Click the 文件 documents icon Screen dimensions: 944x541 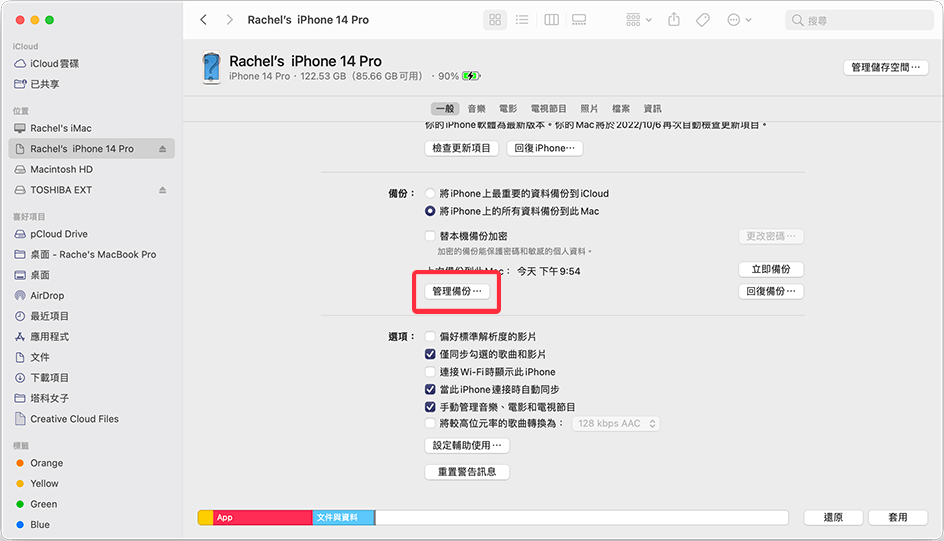click(x=20, y=357)
